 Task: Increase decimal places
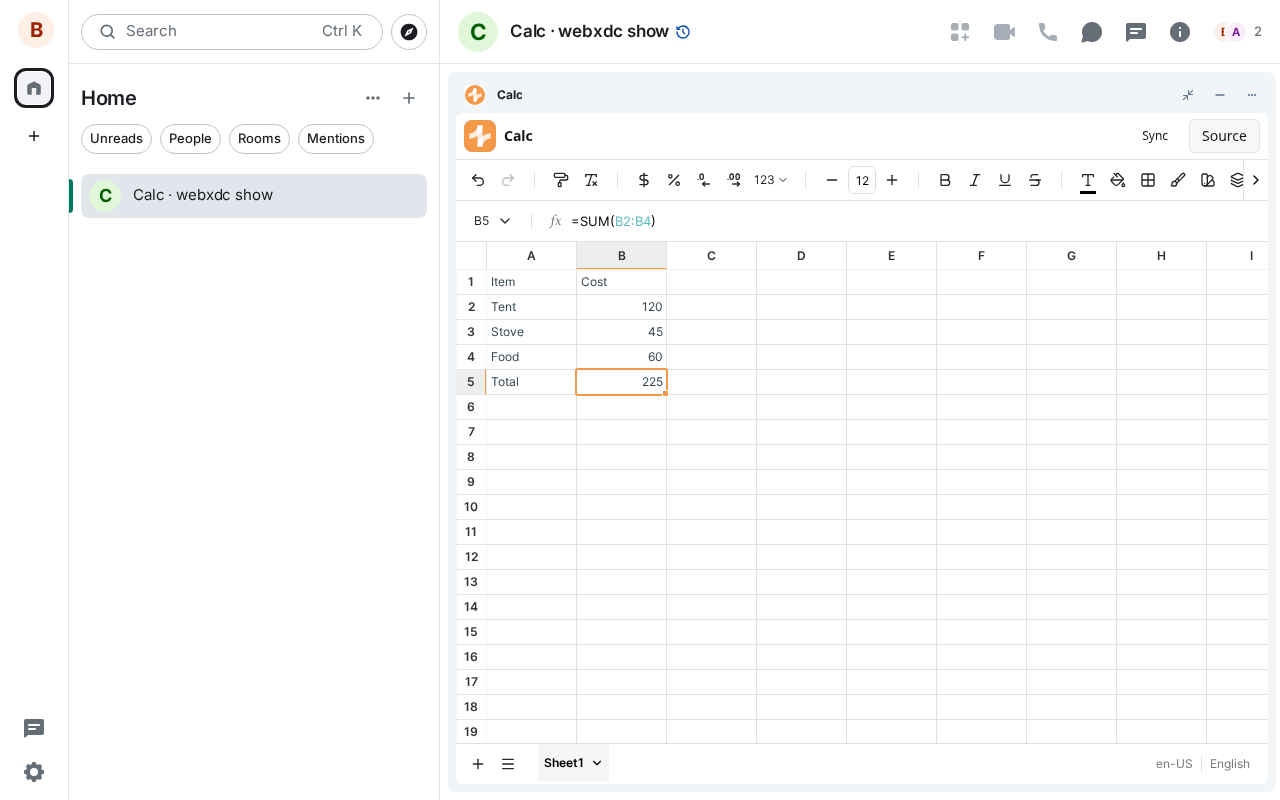click(734, 180)
